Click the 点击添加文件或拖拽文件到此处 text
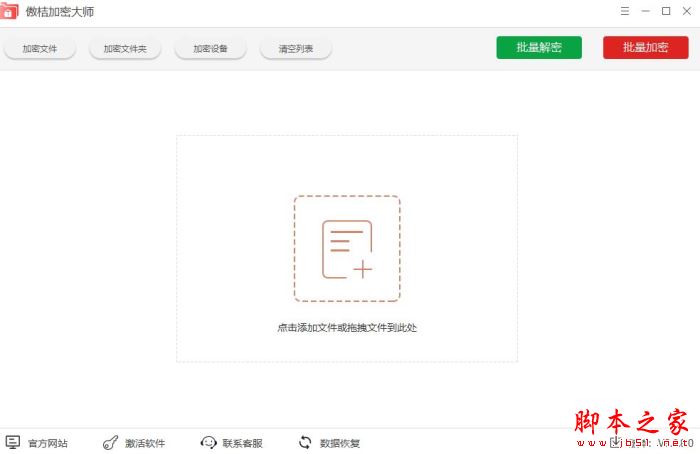The width and height of the screenshot is (700, 454). pos(347,328)
